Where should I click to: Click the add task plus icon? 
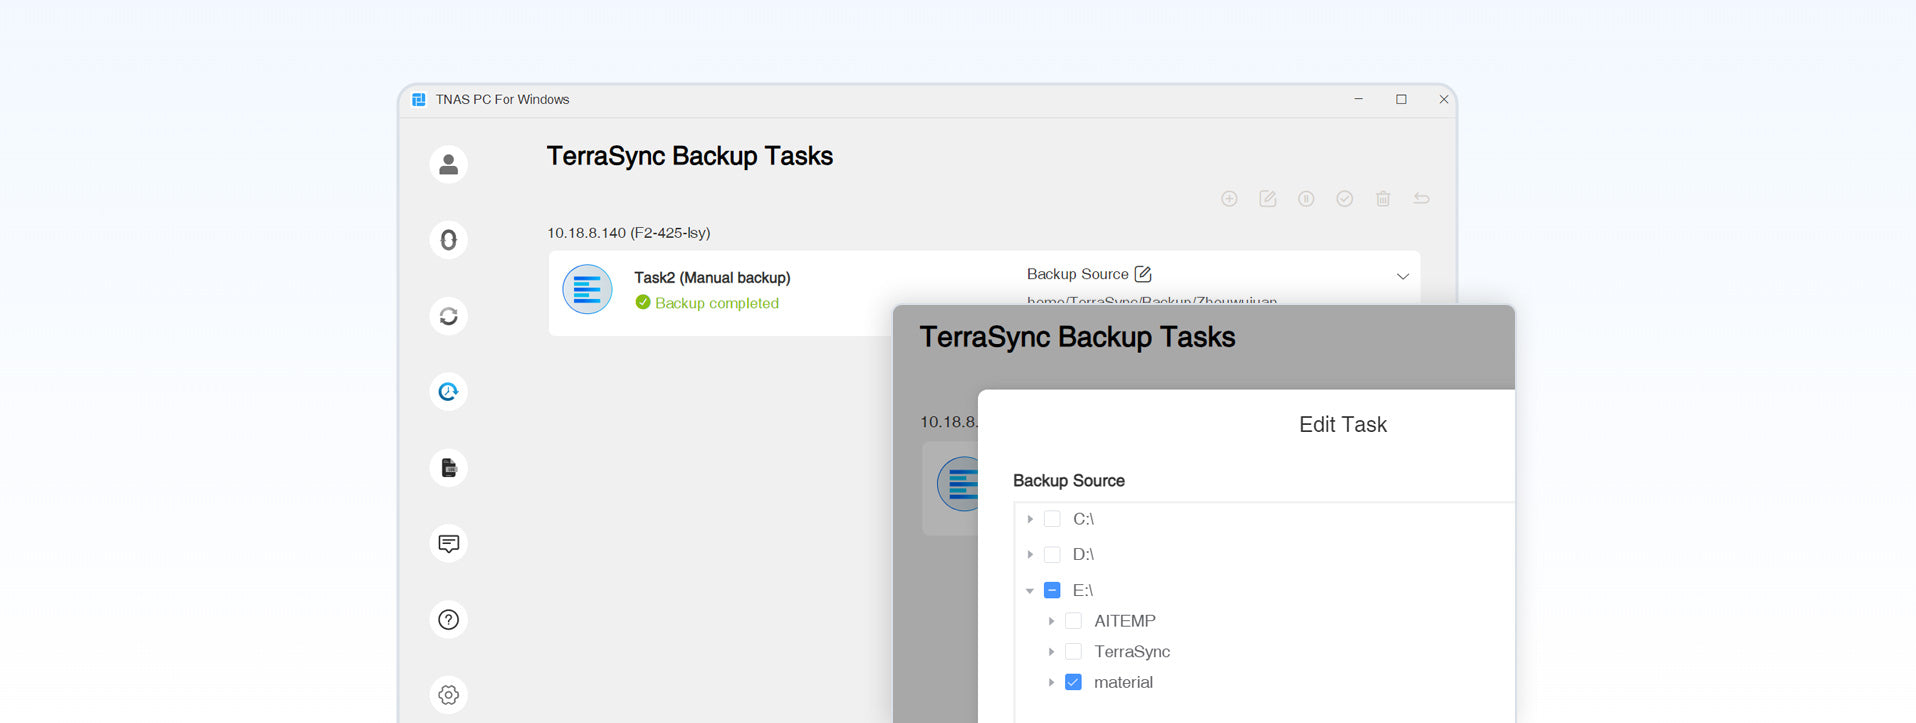[1229, 199]
